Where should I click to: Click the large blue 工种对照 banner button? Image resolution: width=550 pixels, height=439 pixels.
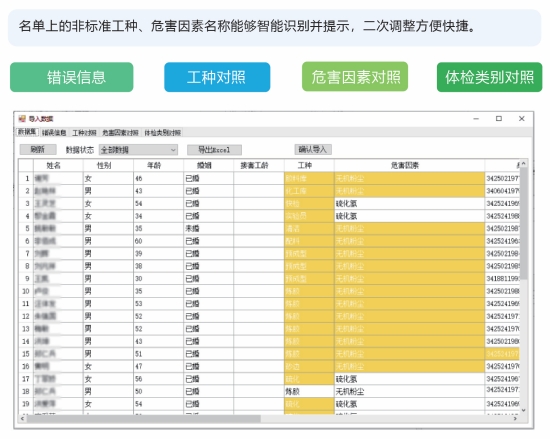tap(217, 77)
